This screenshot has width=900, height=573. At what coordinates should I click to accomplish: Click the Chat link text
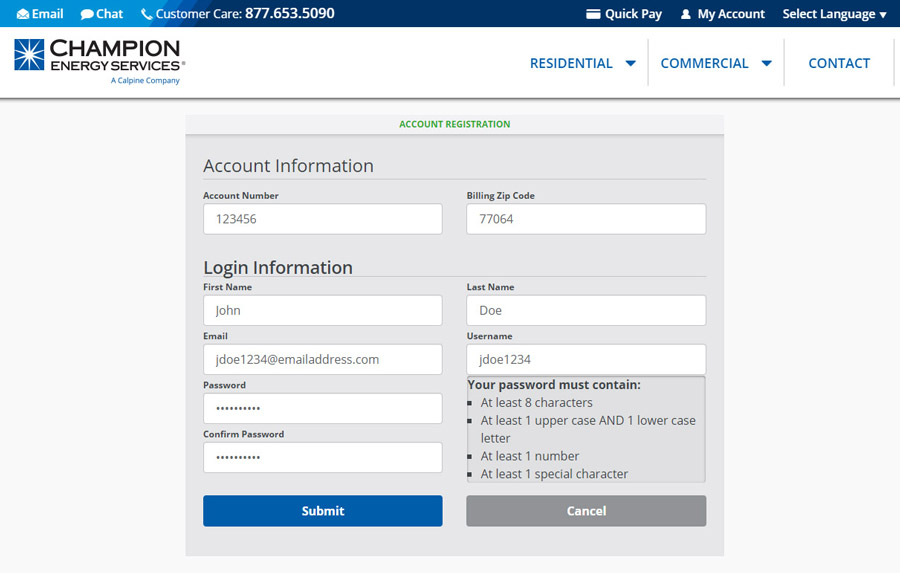tap(110, 14)
